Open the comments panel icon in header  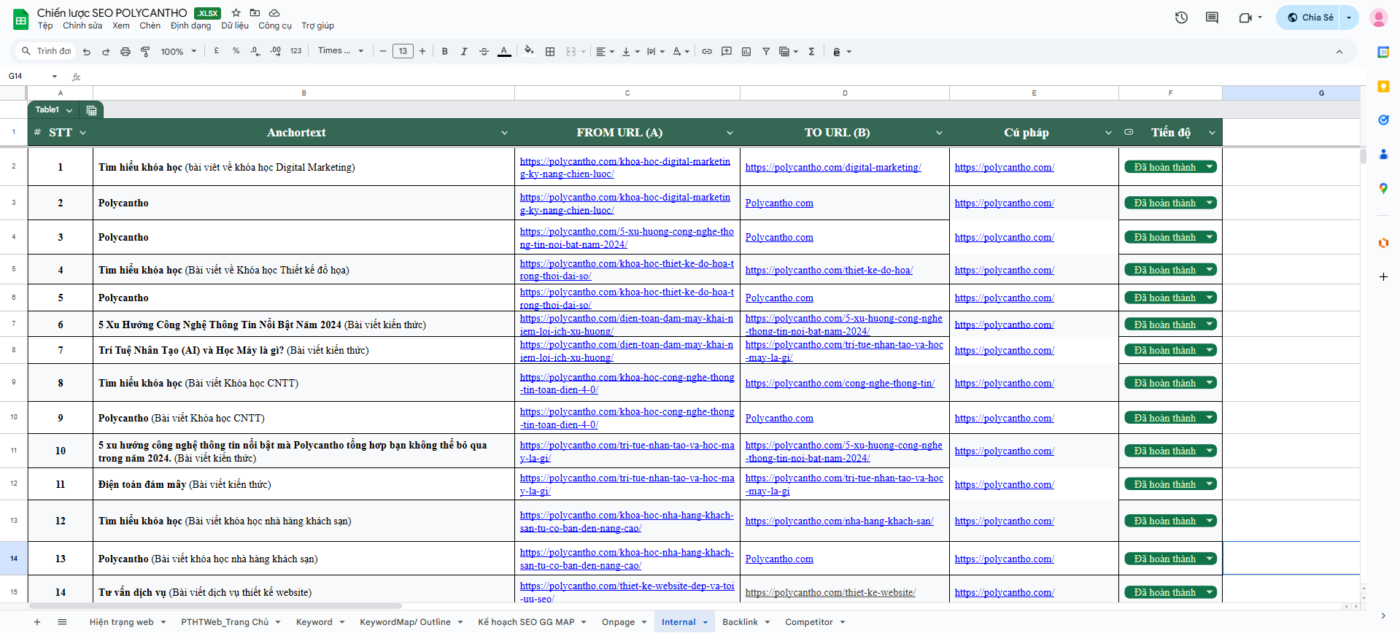pyautogui.click(x=1212, y=17)
